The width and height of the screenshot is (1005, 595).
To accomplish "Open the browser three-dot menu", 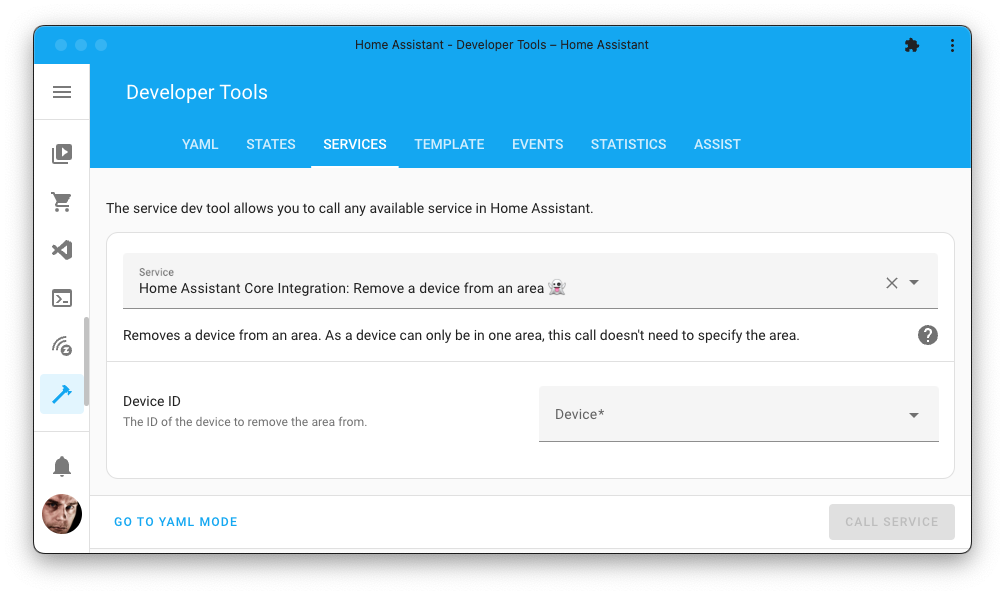I will (952, 45).
